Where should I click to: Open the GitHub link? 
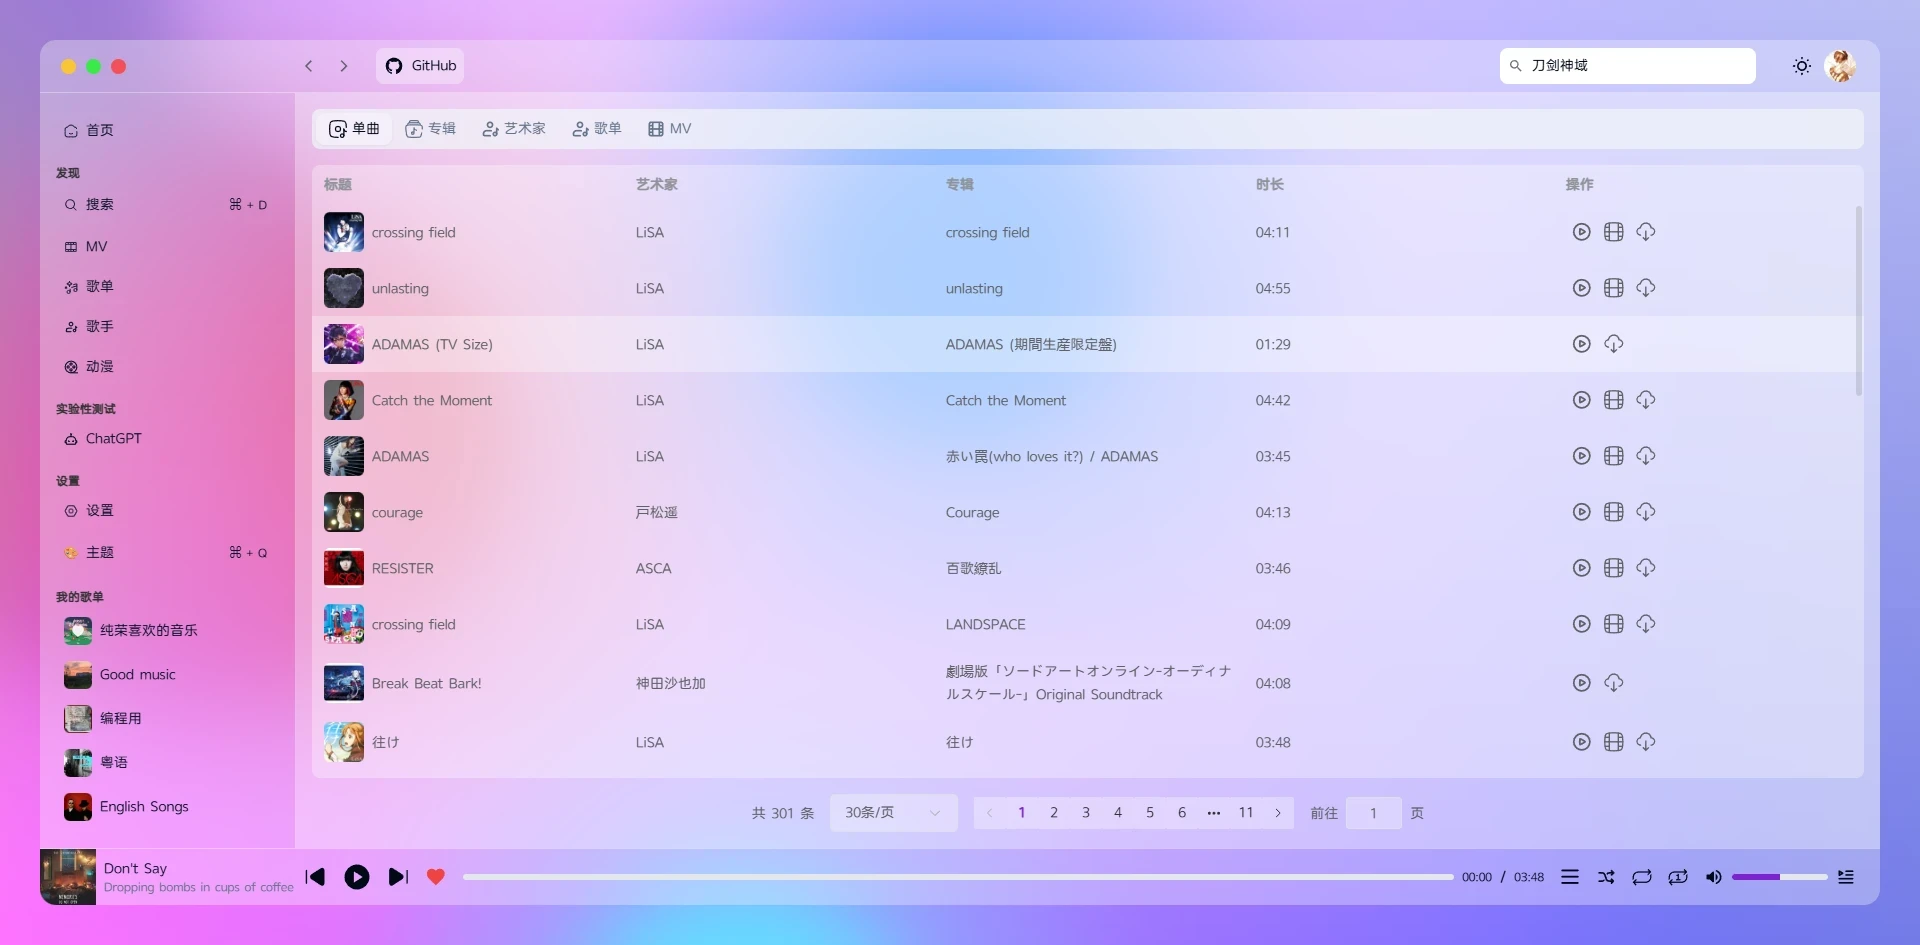coord(420,66)
